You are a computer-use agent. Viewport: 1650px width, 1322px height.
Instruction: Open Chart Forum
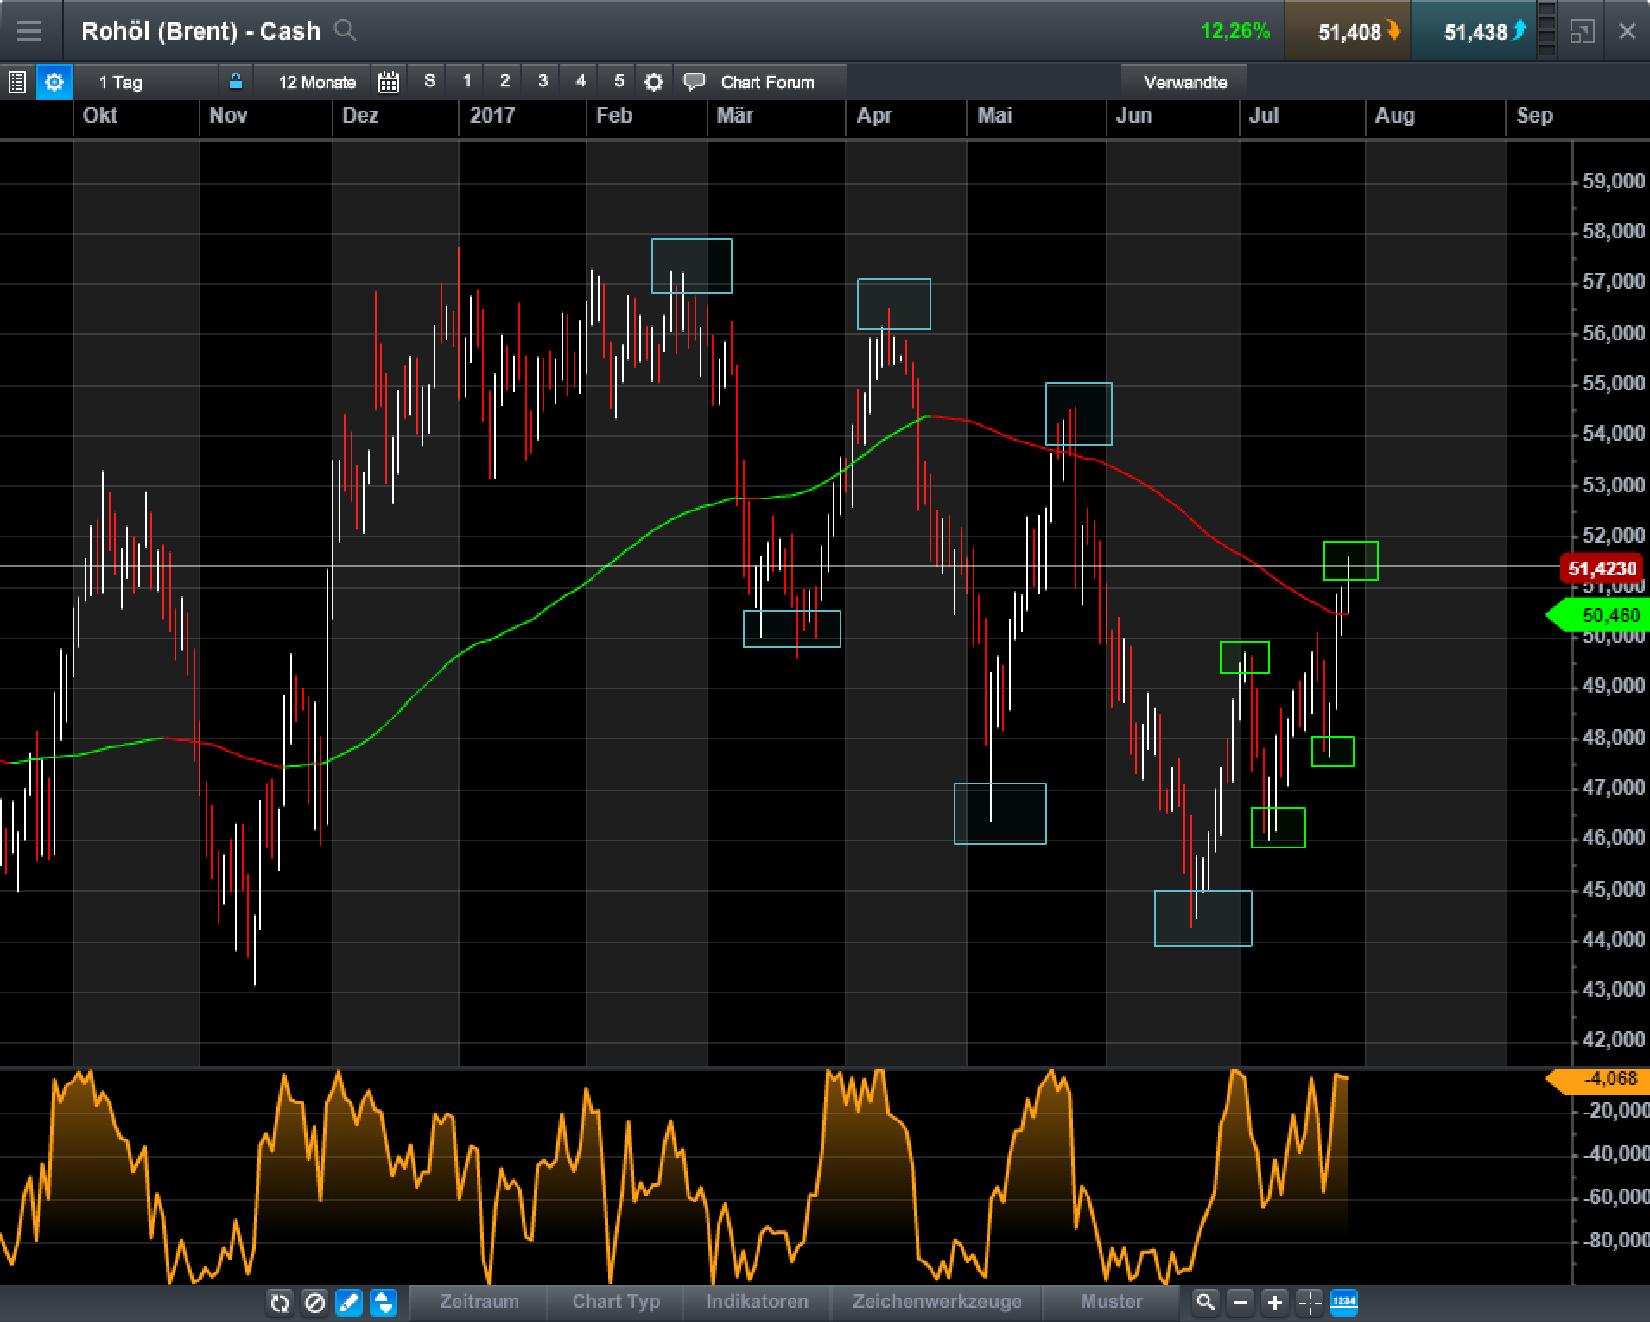[x=766, y=82]
